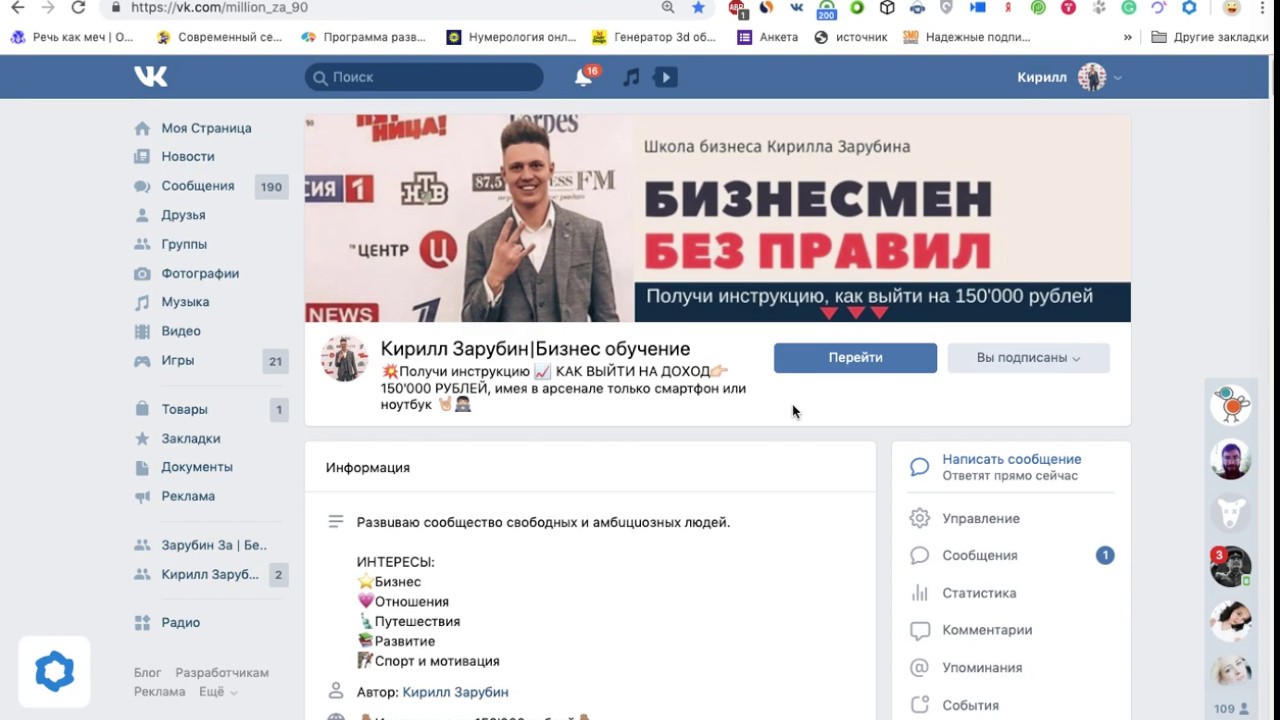Click the VK search field
Image resolution: width=1280 pixels, height=720 pixels.
tap(424, 77)
